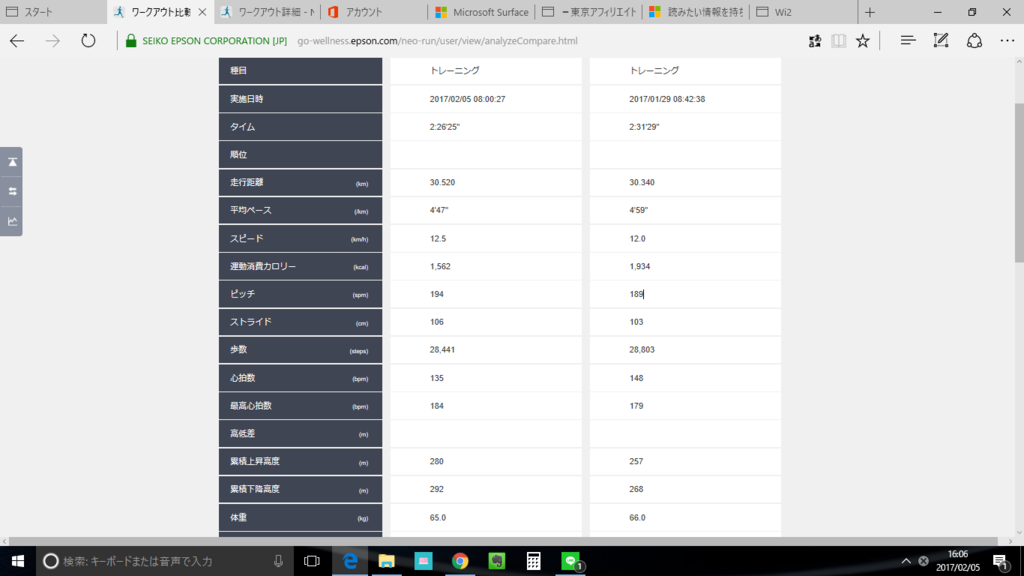Viewport: 1024px width, 576px height.
Task: Open File Explorer from taskbar
Action: (x=387, y=561)
